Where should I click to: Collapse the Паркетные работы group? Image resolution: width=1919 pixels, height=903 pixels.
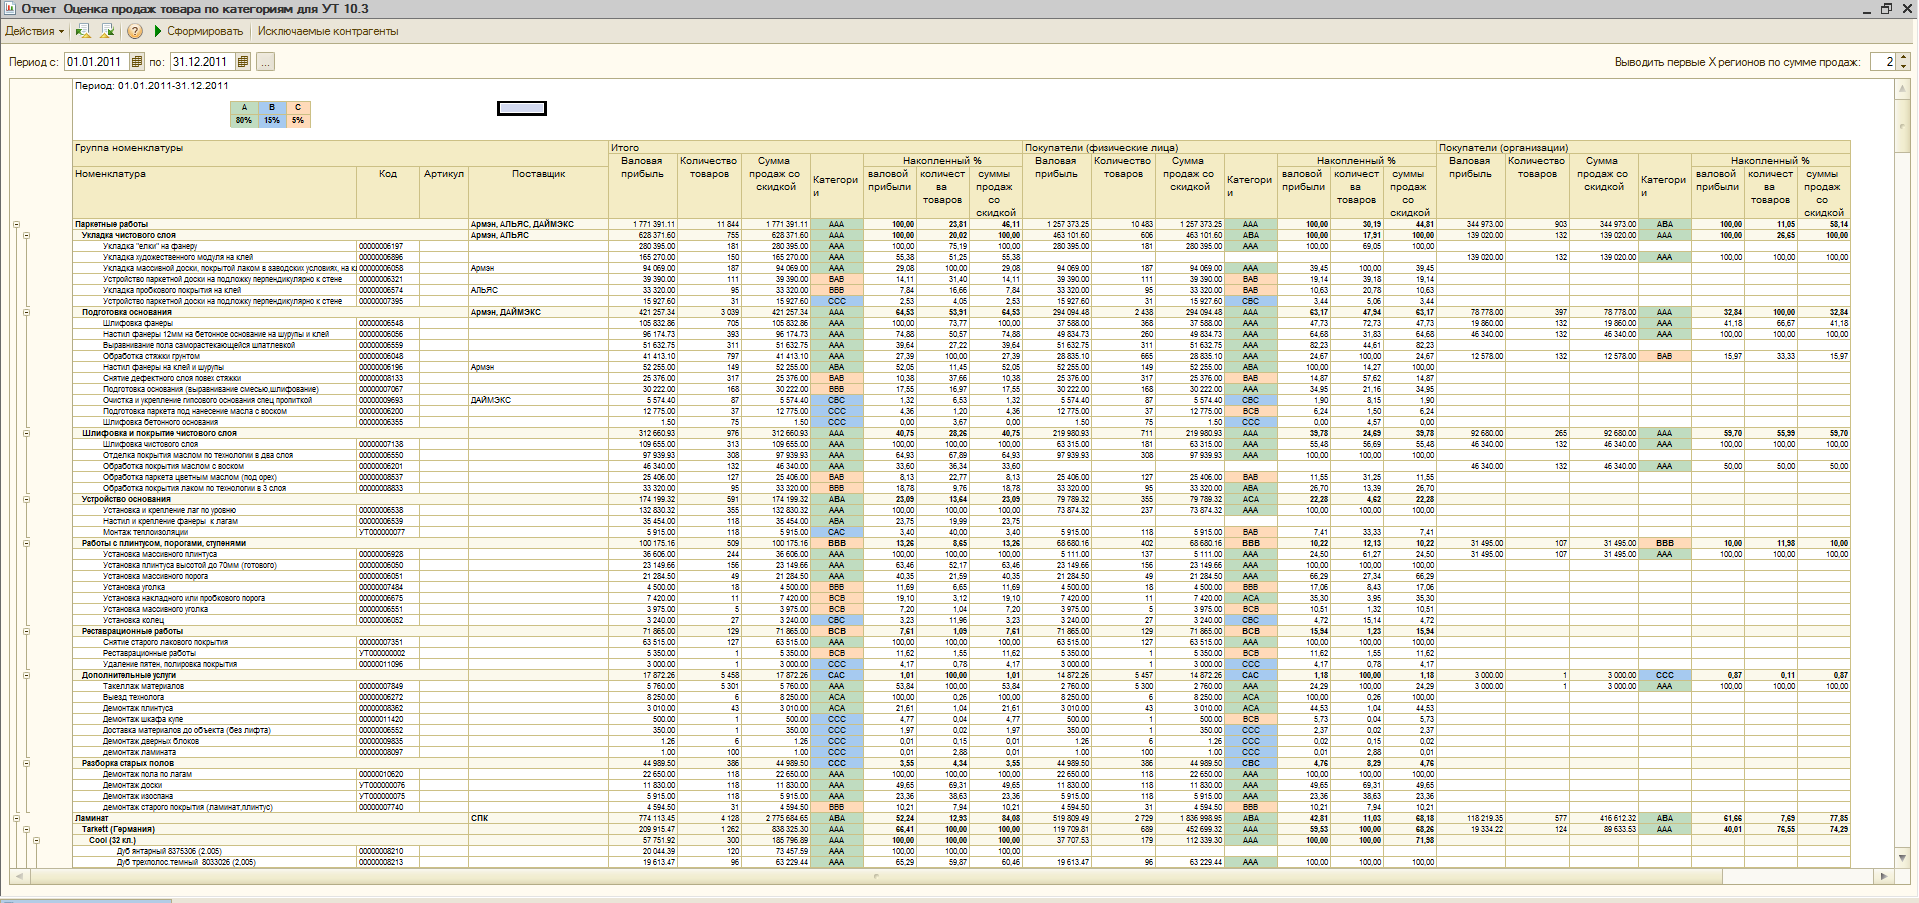16,224
